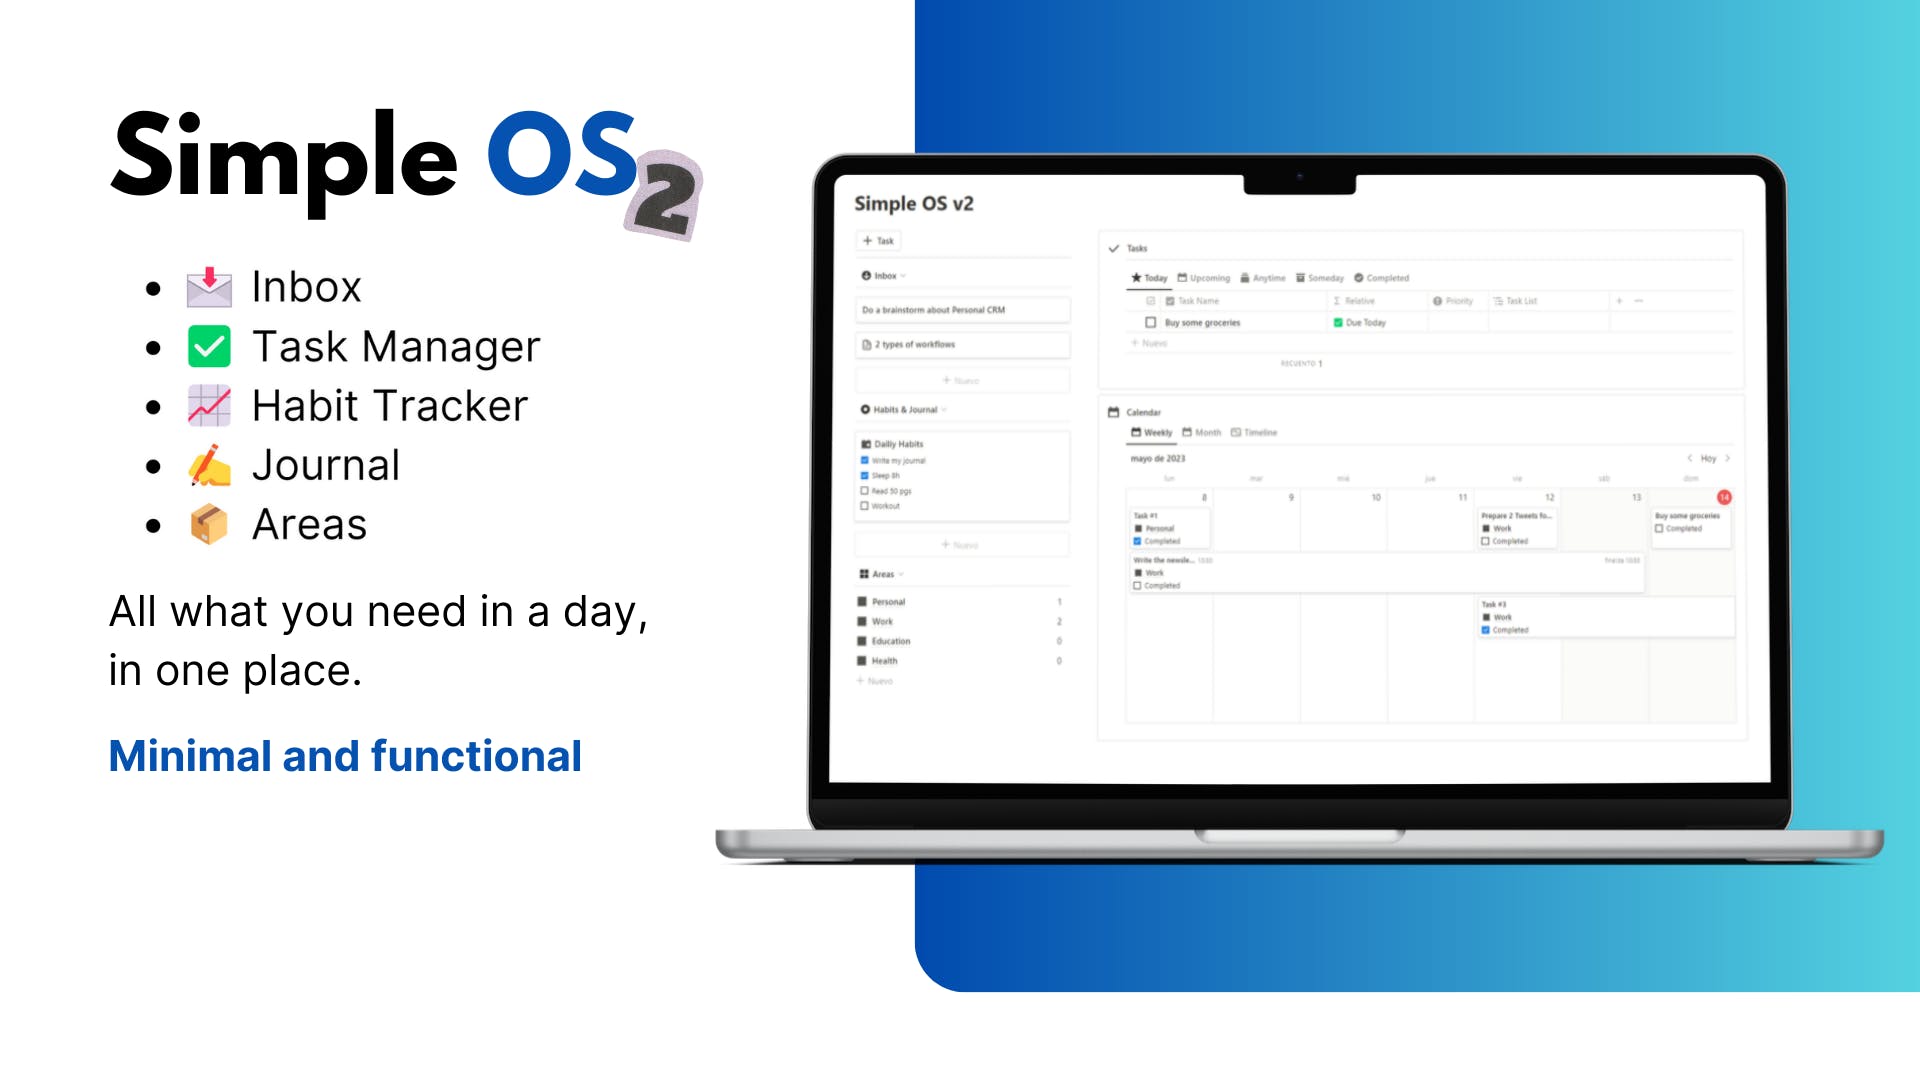Click the Inbox icon in sidebar
The width and height of the screenshot is (1920, 1080).
click(x=866, y=276)
